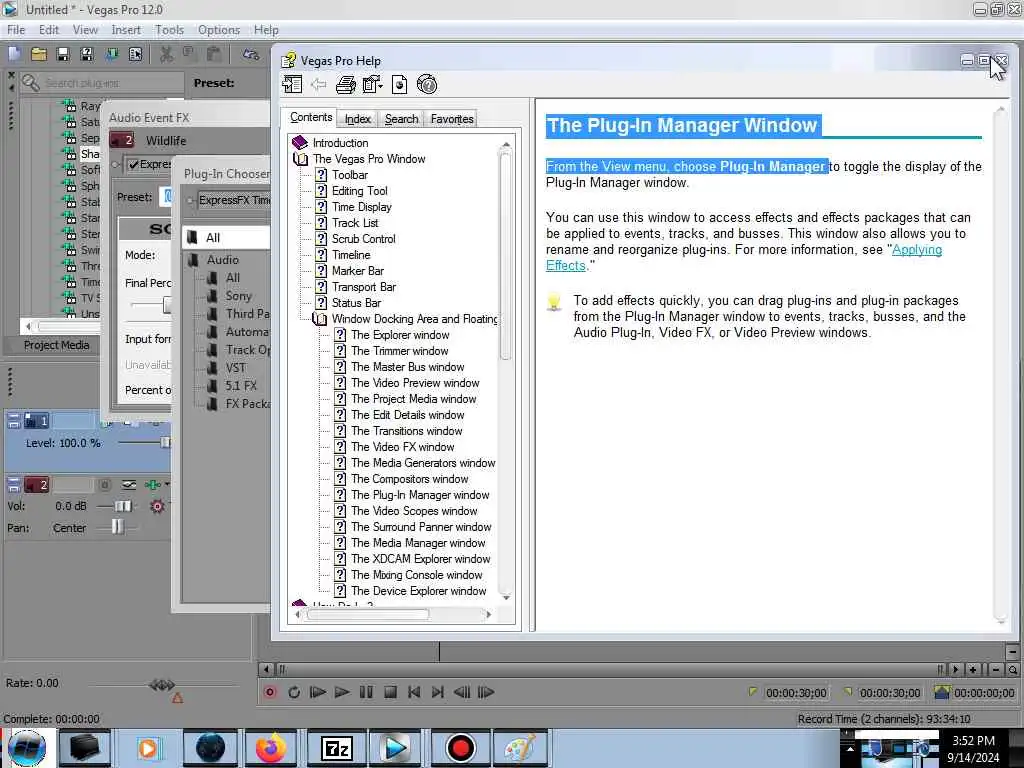Click the round web help icon in Help toolbar
This screenshot has height=768, width=1024.
426,84
